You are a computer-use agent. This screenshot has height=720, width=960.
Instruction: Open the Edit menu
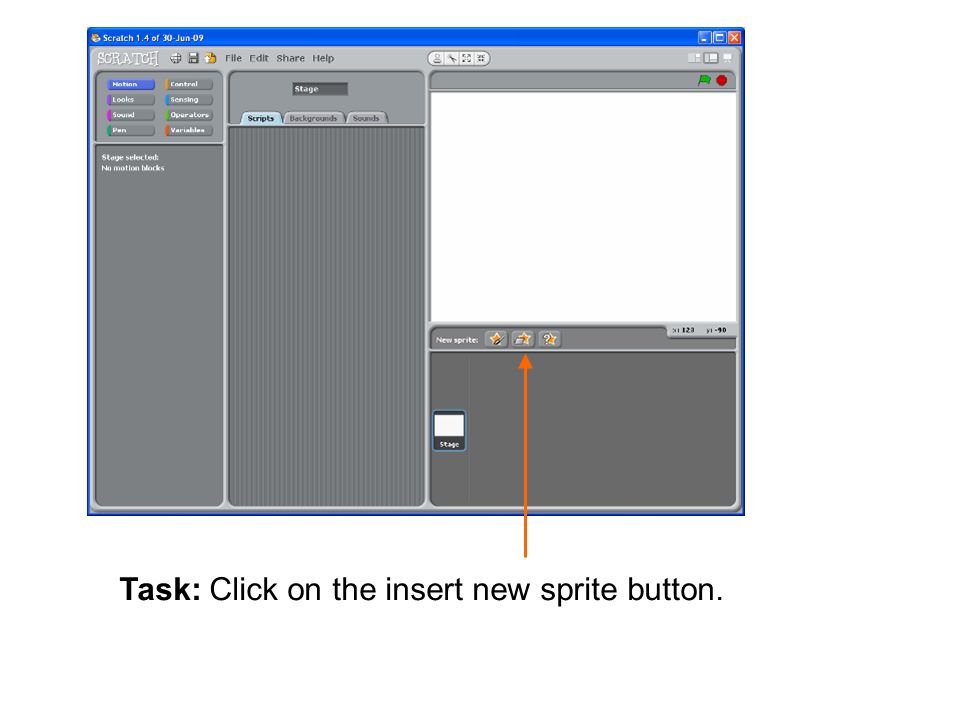(259, 58)
